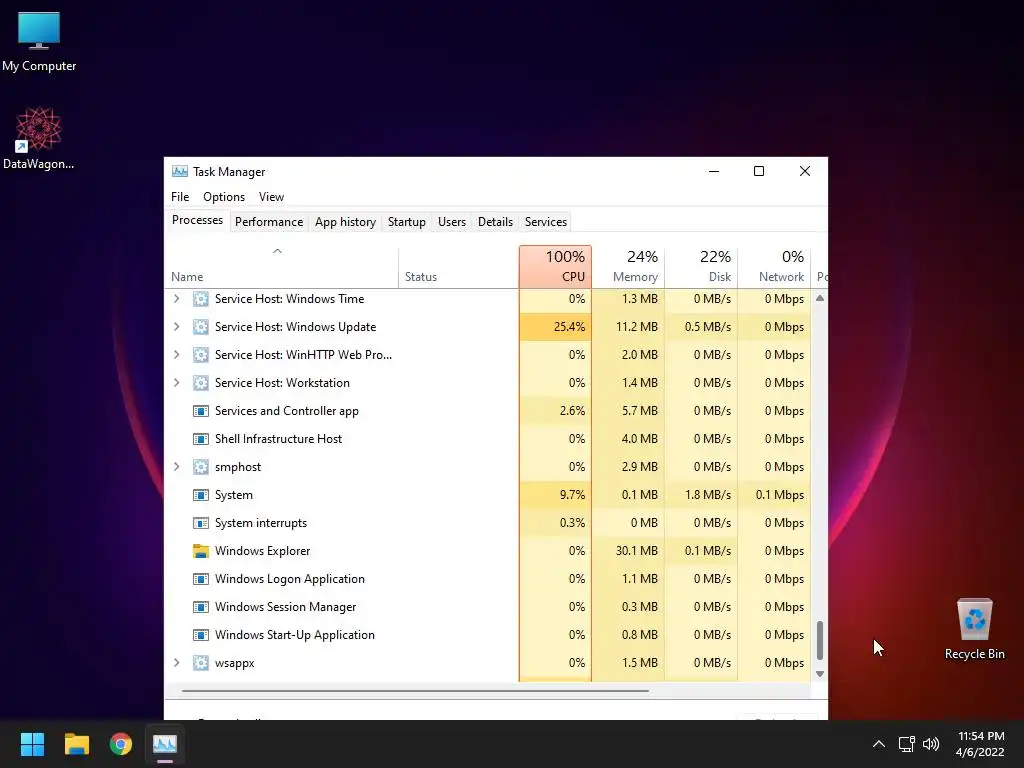
Task: Expand Service Host: Workstation group
Action: 176,383
